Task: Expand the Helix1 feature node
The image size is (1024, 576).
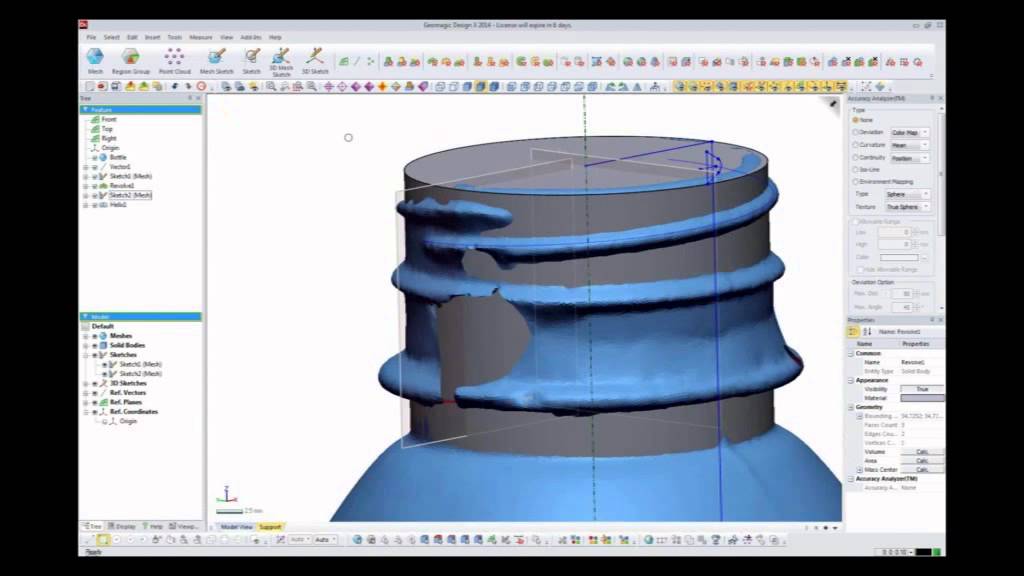Action: [86, 205]
